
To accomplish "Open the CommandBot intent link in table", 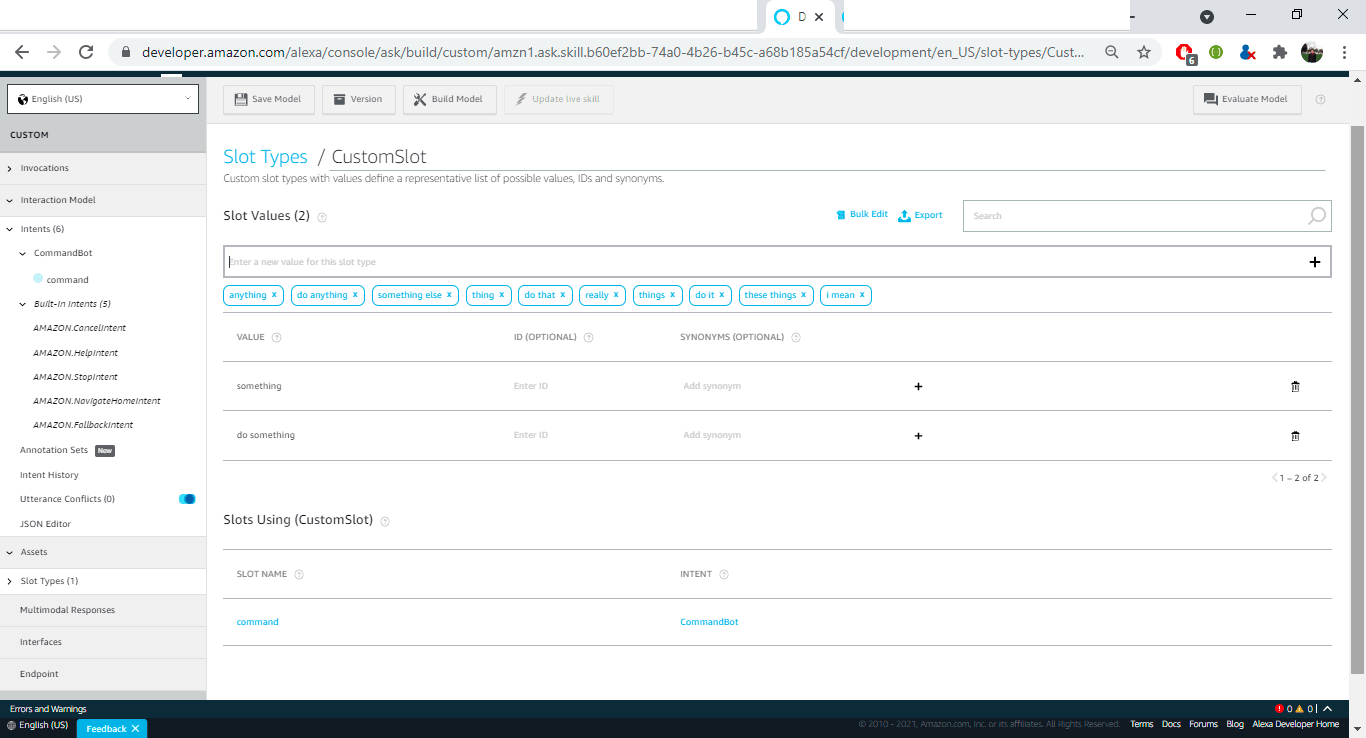I will tap(709, 622).
